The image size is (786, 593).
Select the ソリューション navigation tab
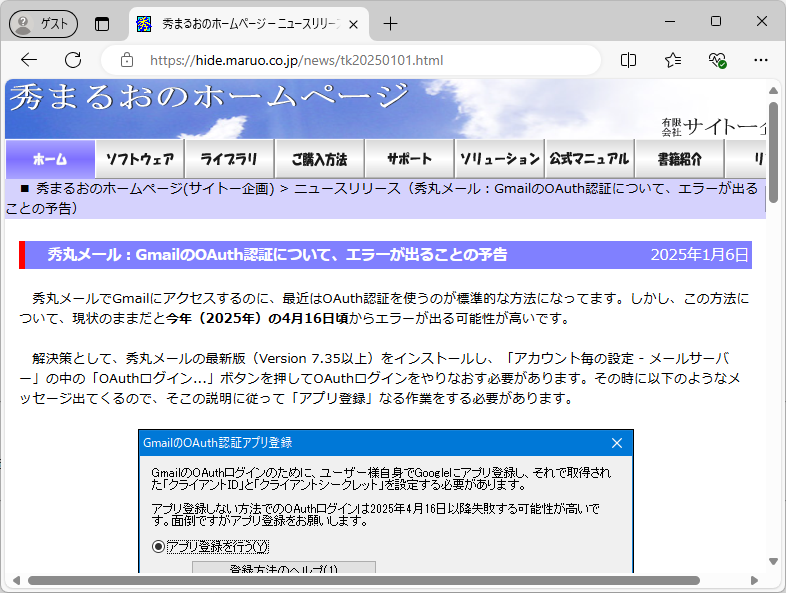[x=500, y=159]
